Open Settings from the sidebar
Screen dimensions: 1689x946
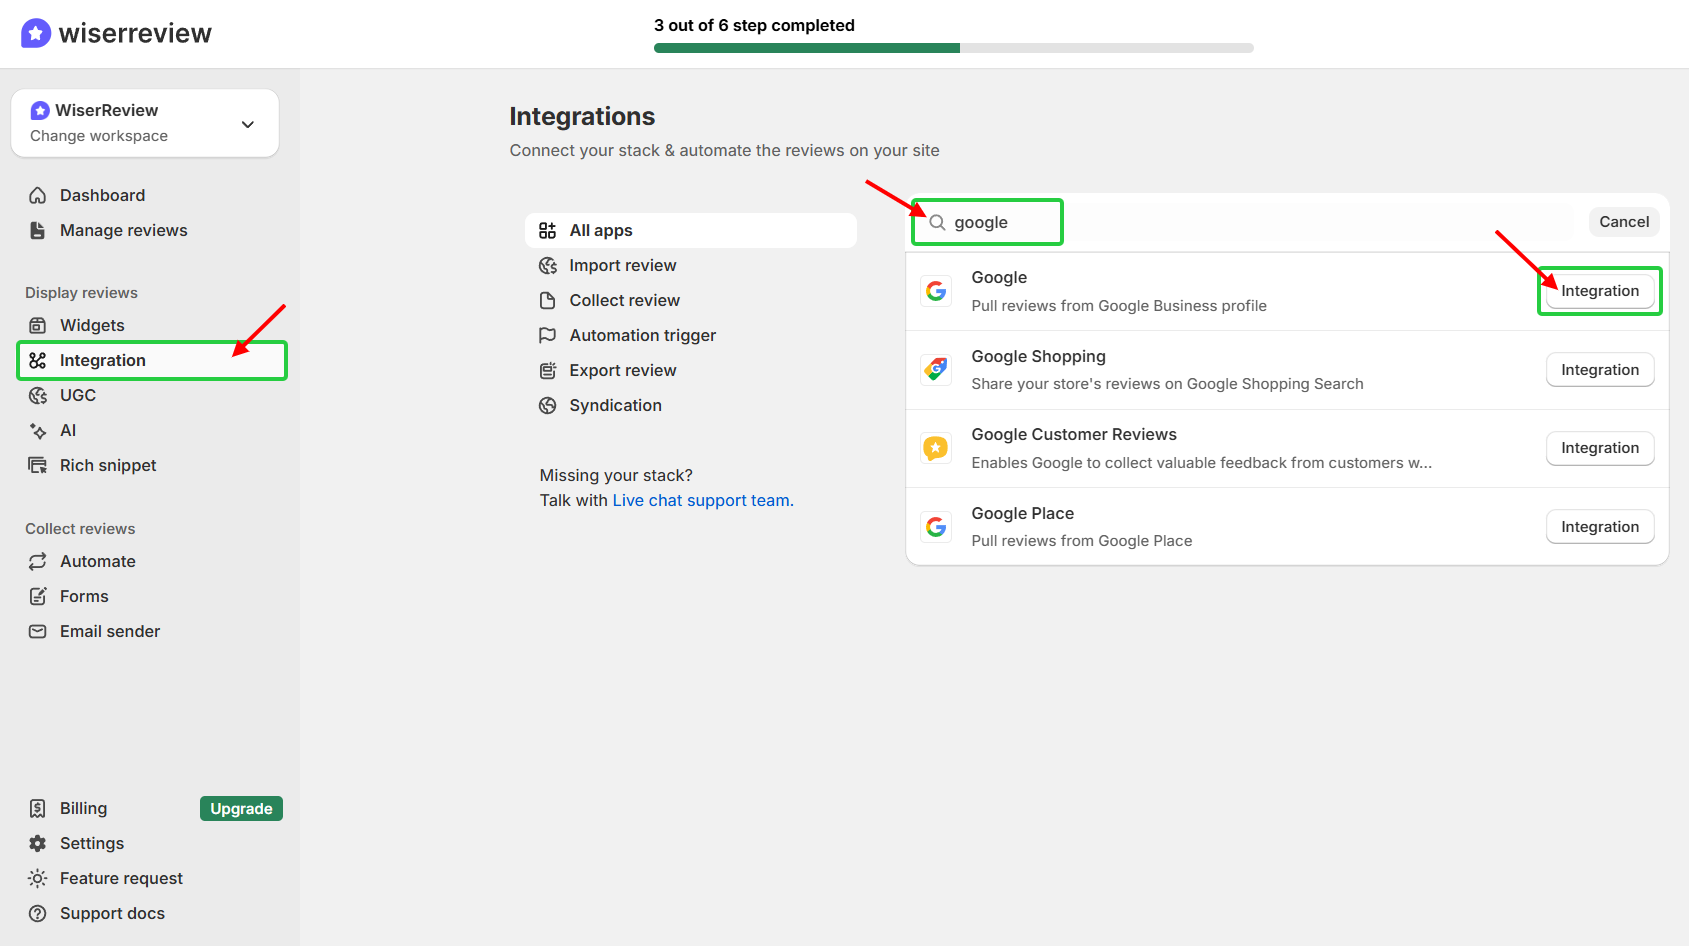point(91,843)
